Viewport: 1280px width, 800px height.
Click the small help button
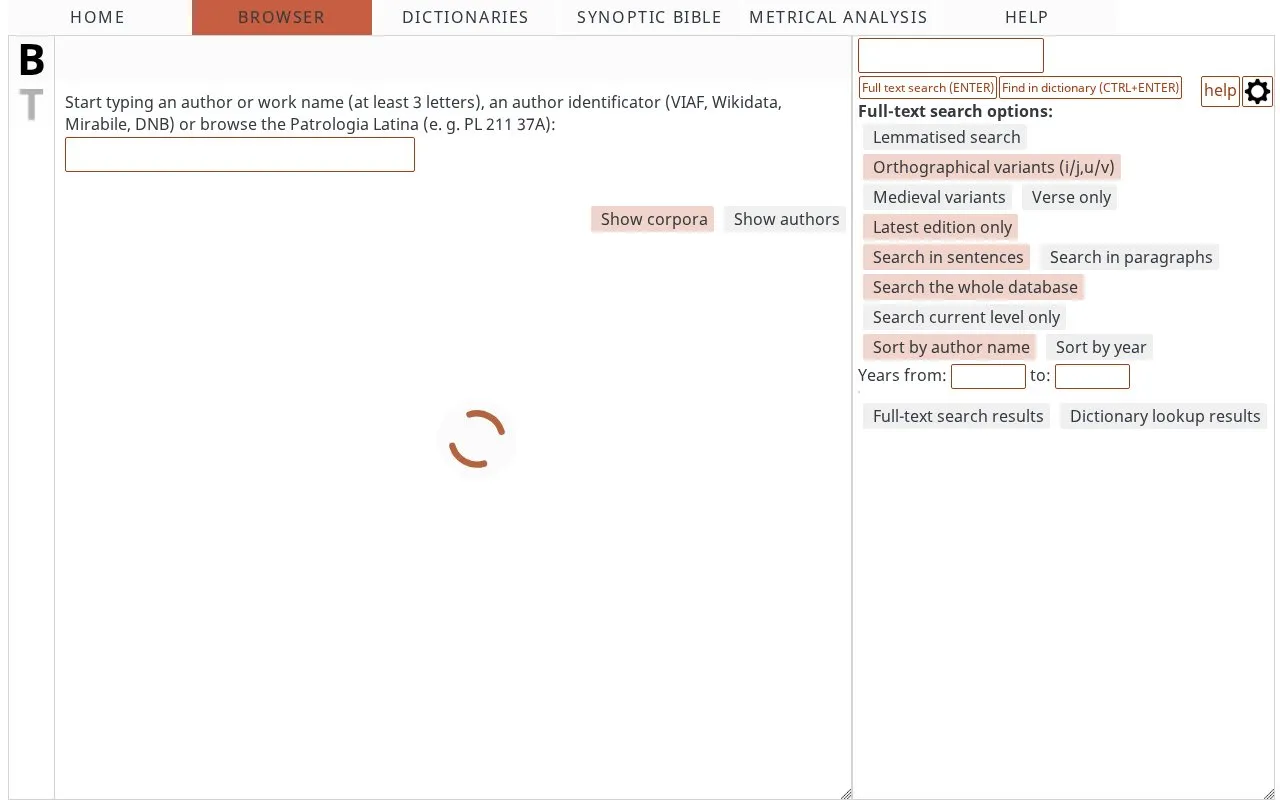(x=1220, y=91)
